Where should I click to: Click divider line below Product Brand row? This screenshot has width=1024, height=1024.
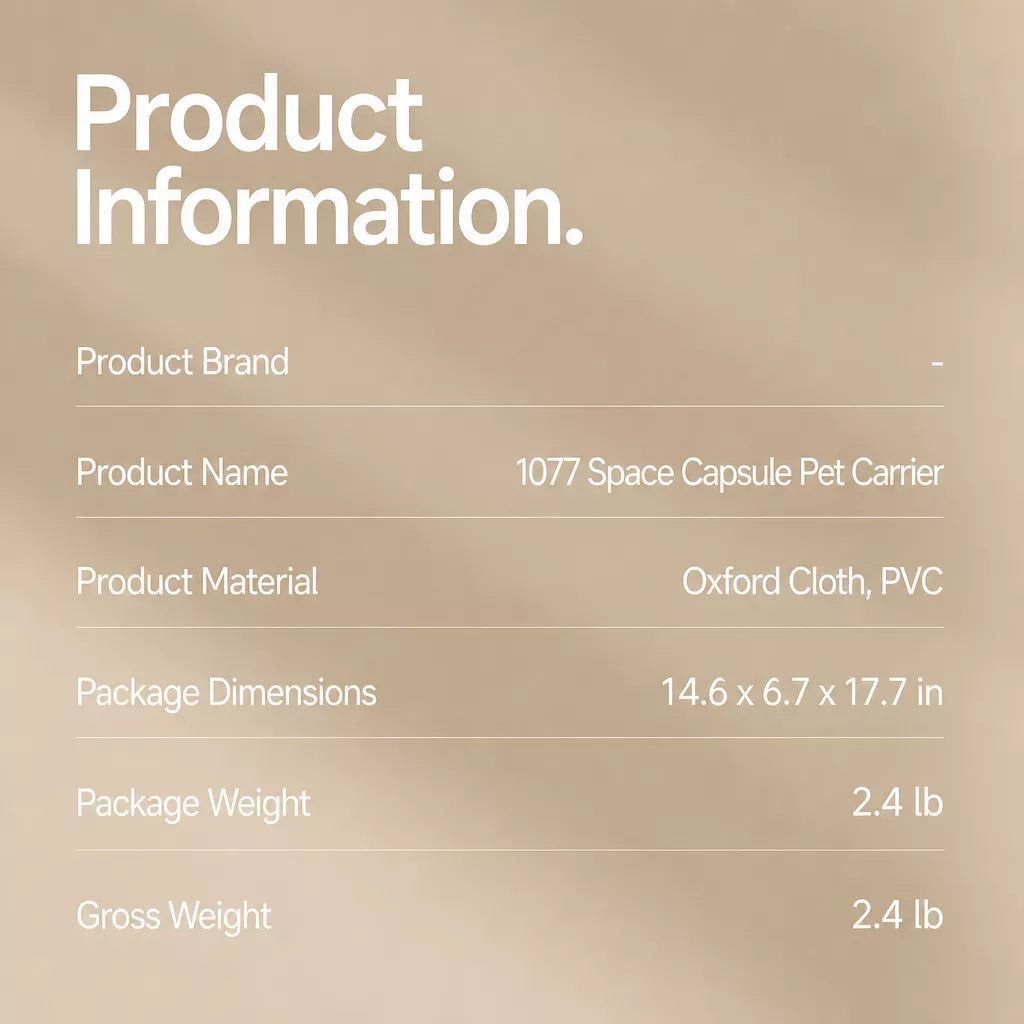pyautogui.click(x=510, y=406)
